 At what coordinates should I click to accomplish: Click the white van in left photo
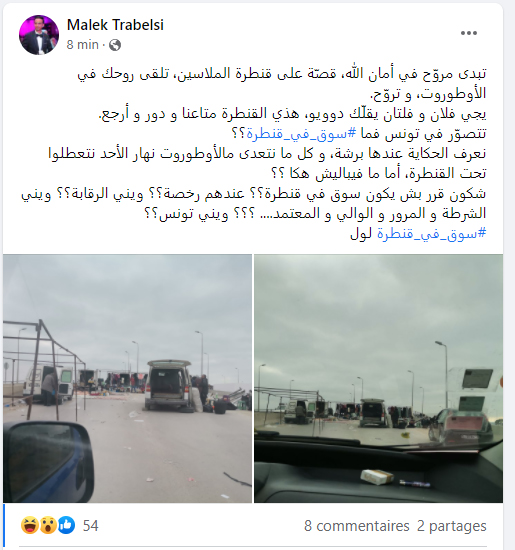point(49,385)
